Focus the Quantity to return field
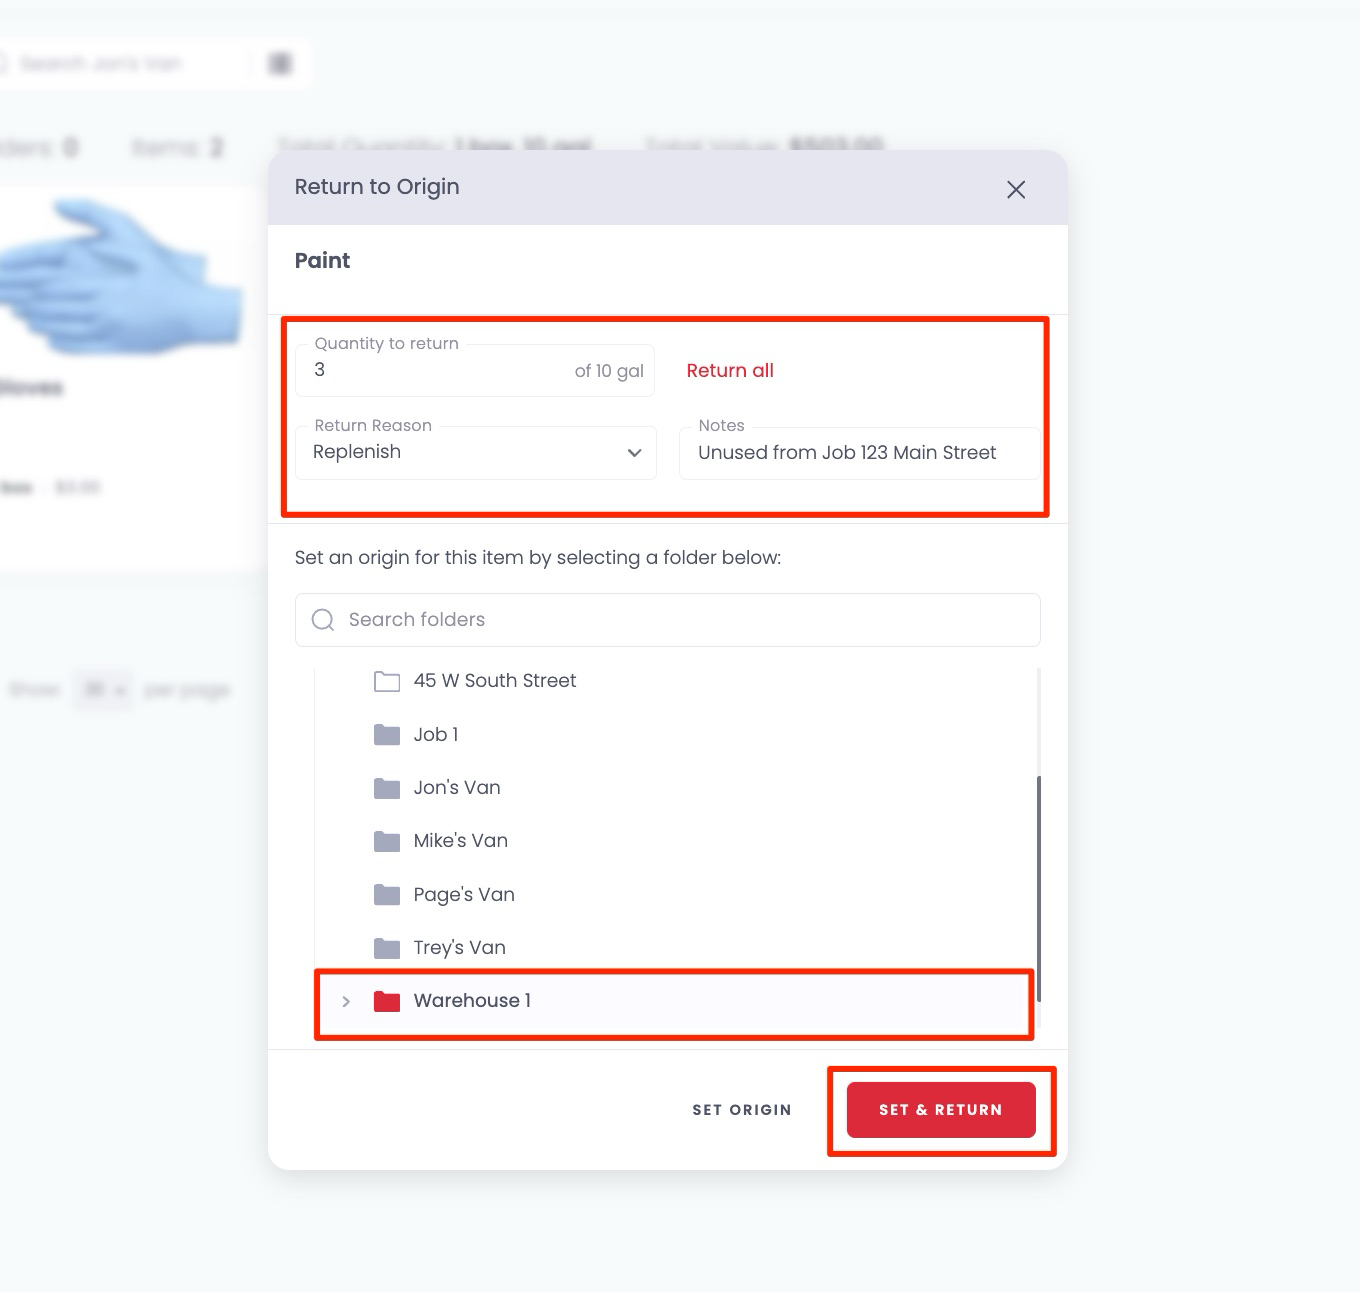 pos(440,371)
